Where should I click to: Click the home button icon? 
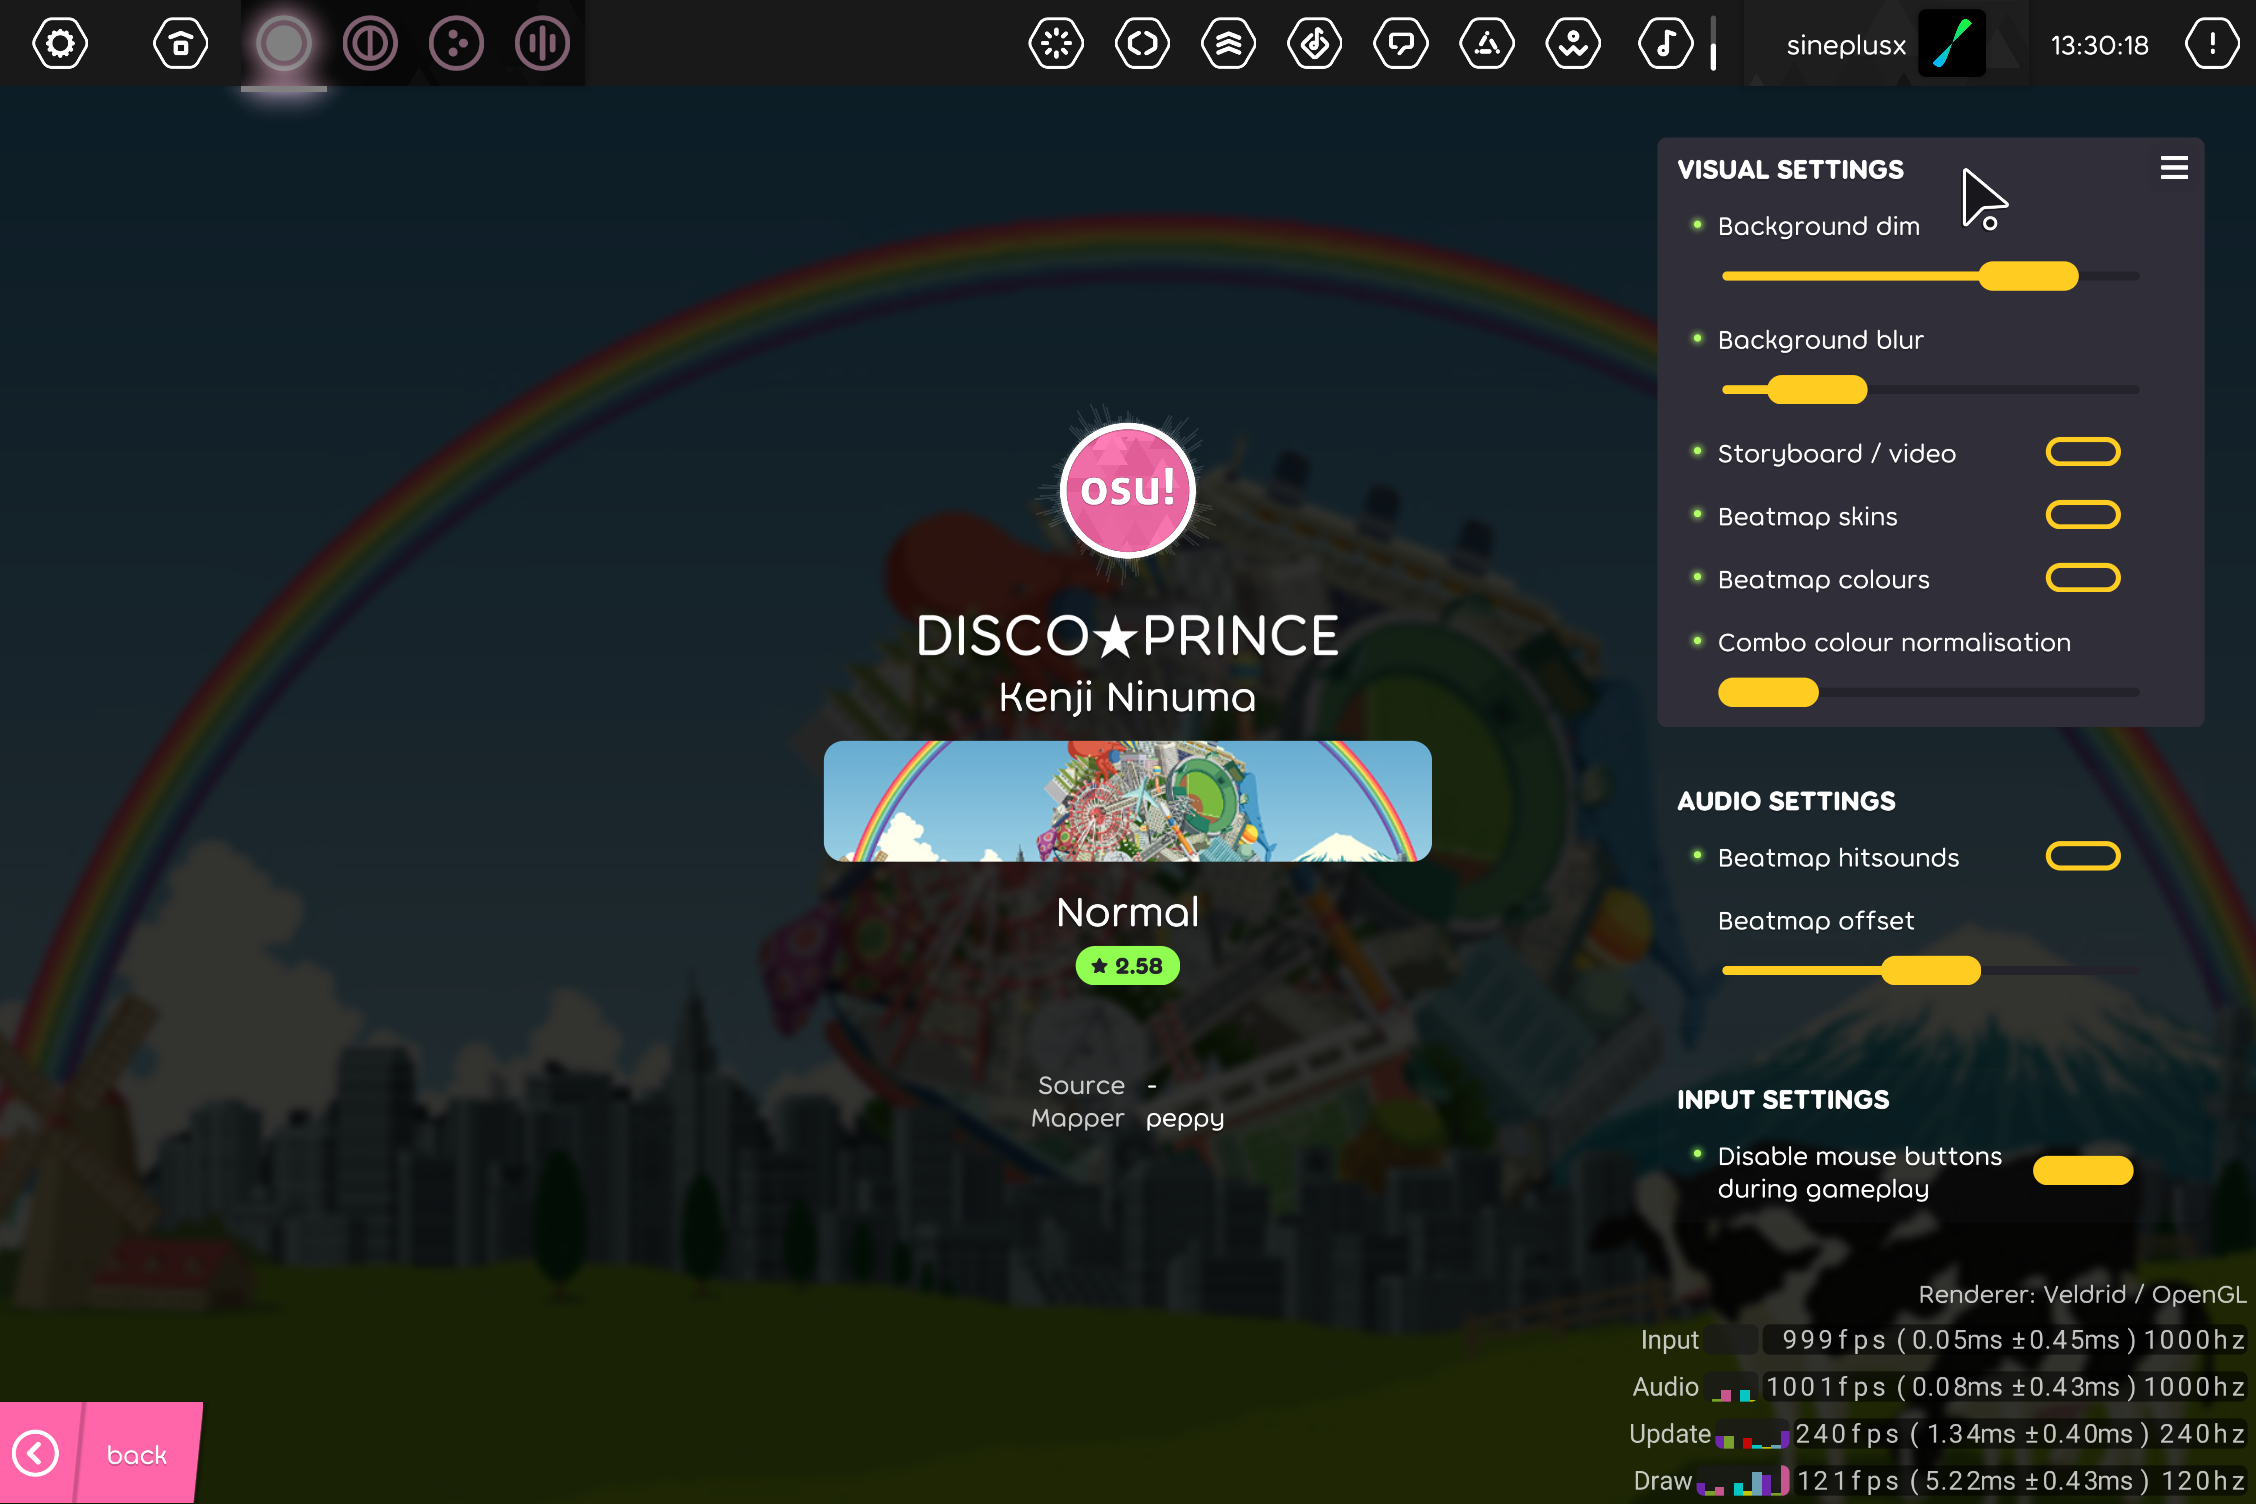point(180,44)
